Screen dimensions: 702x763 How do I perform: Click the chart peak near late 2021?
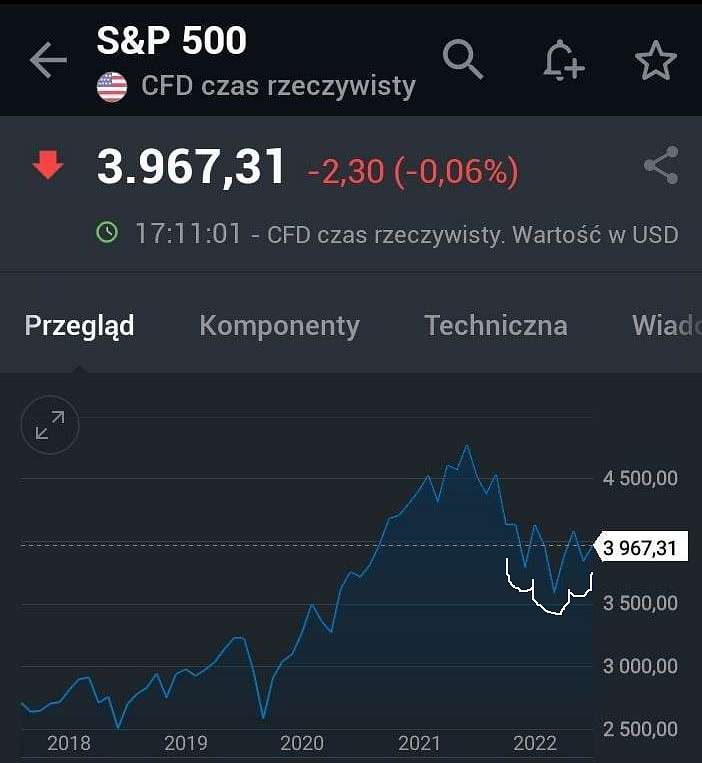pyautogui.click(x=467, y=445)
